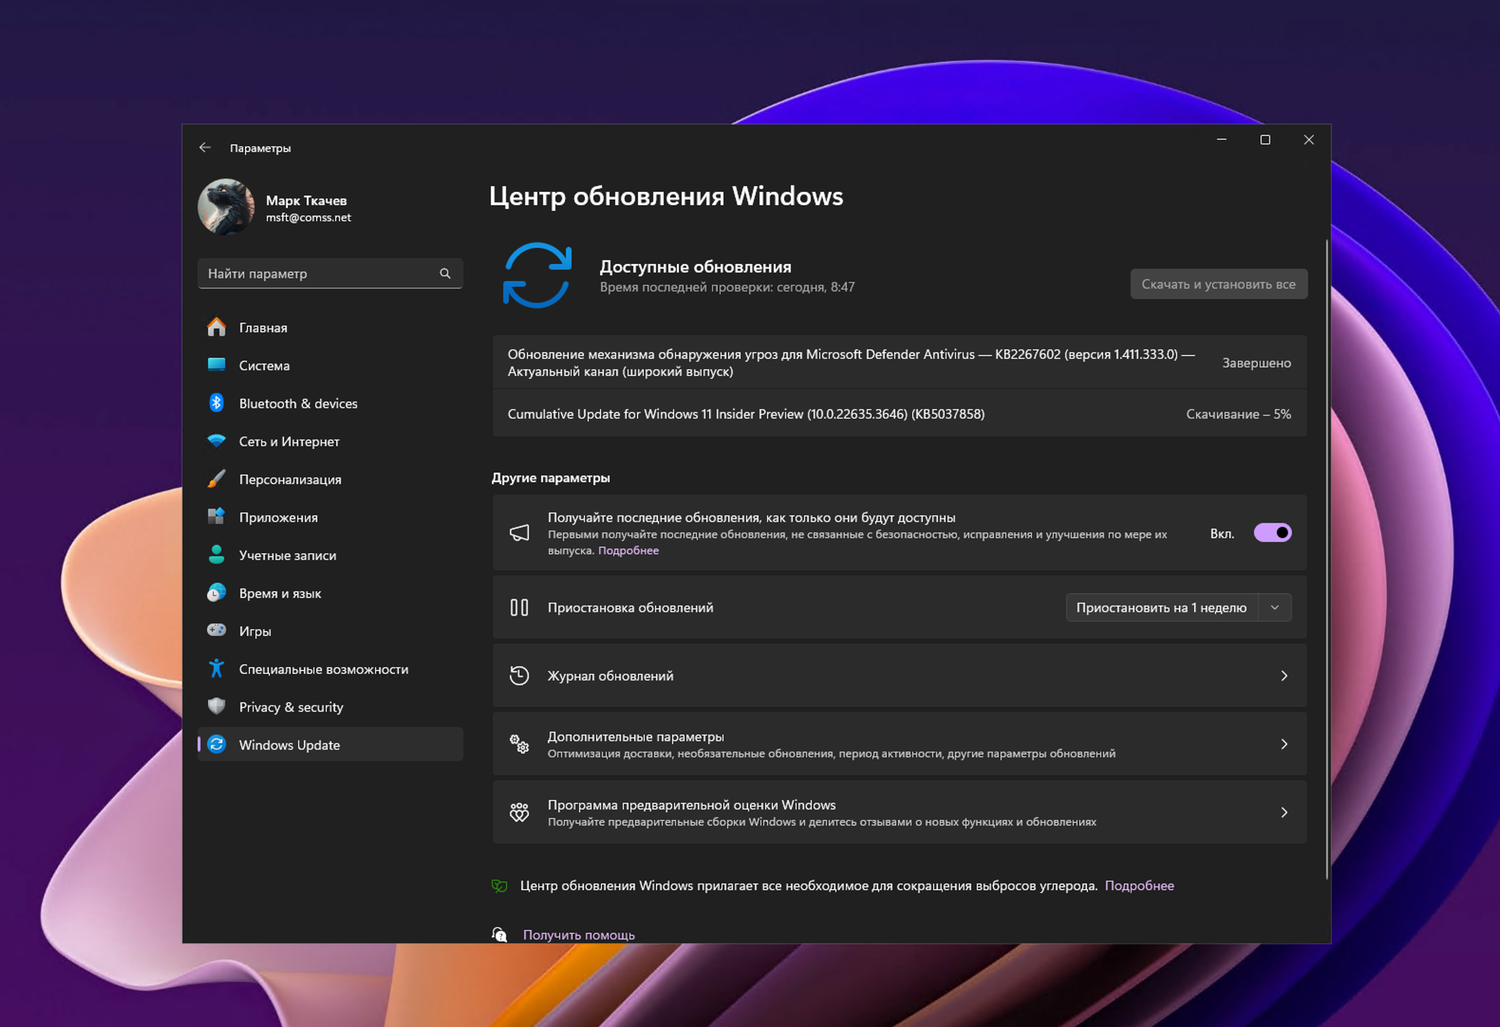This screenshot has height=1027, width=1500.
Task: Click the Система monitor icon
Action: (216, 365)
